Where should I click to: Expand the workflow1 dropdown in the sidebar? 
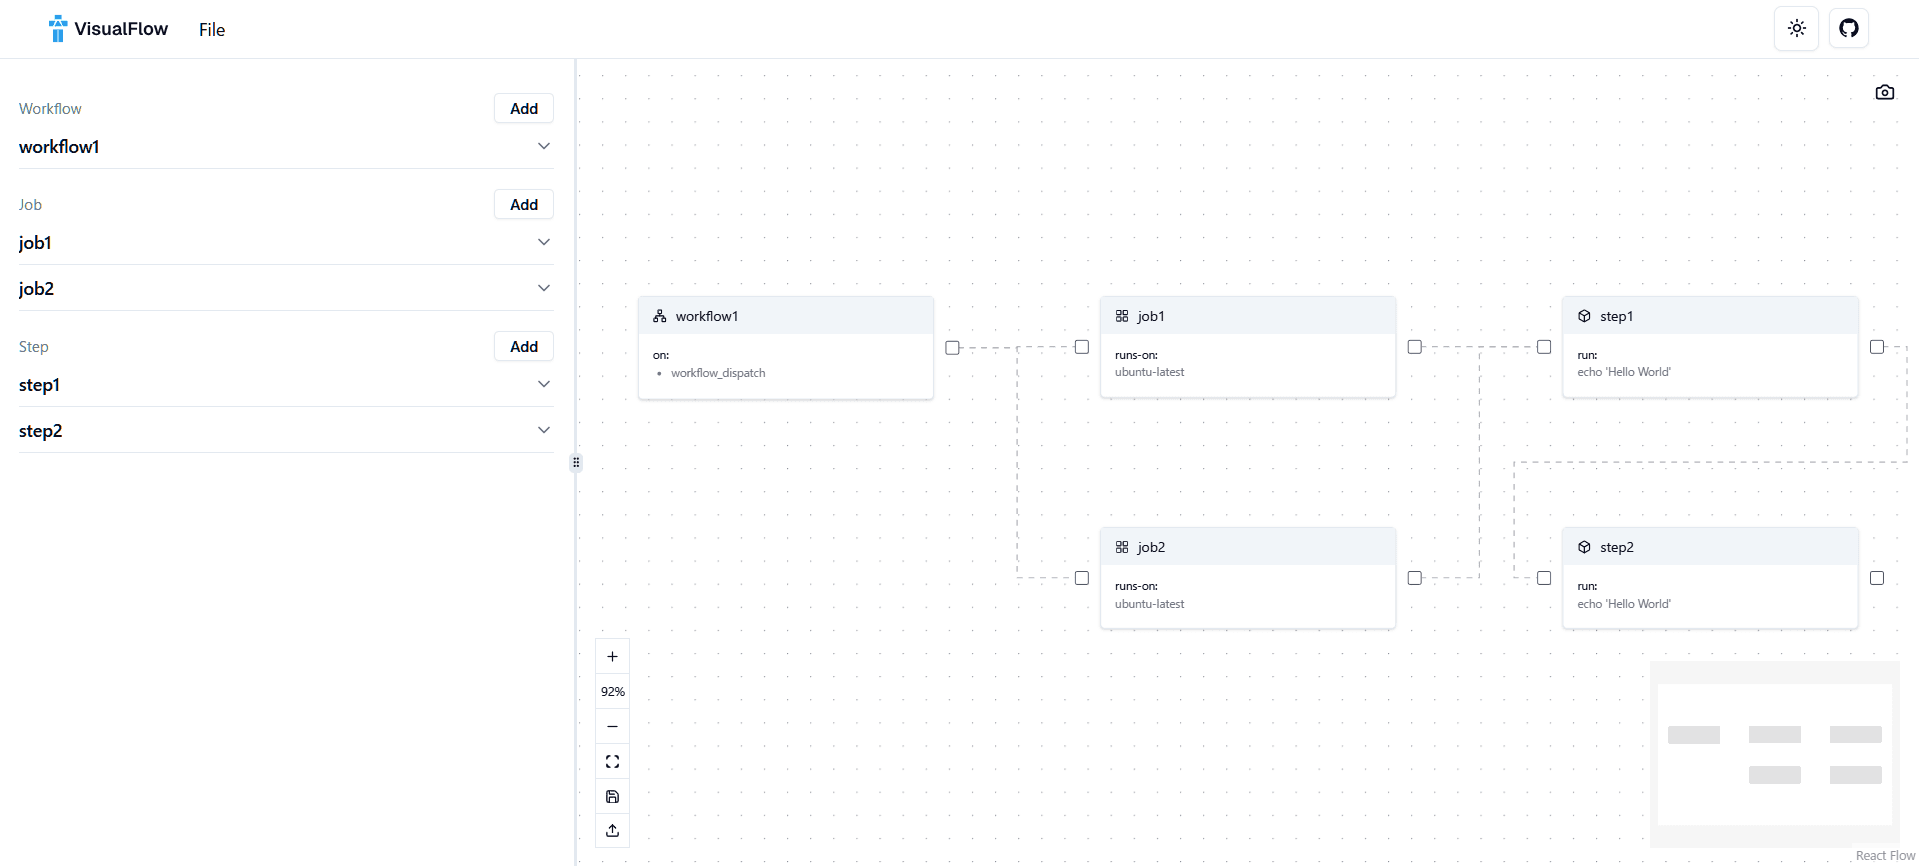click(x=543, y=145)
